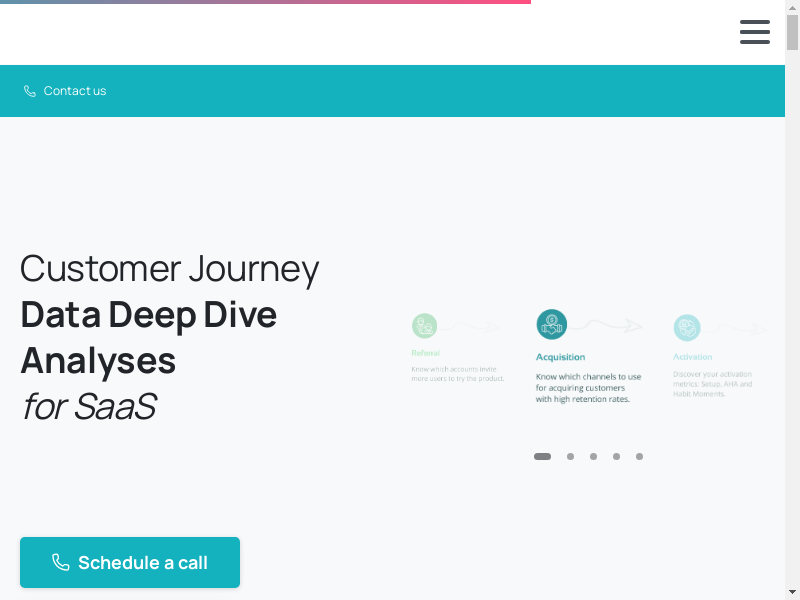Click the phone icon inside the Schedule a call button

point(61,562)
